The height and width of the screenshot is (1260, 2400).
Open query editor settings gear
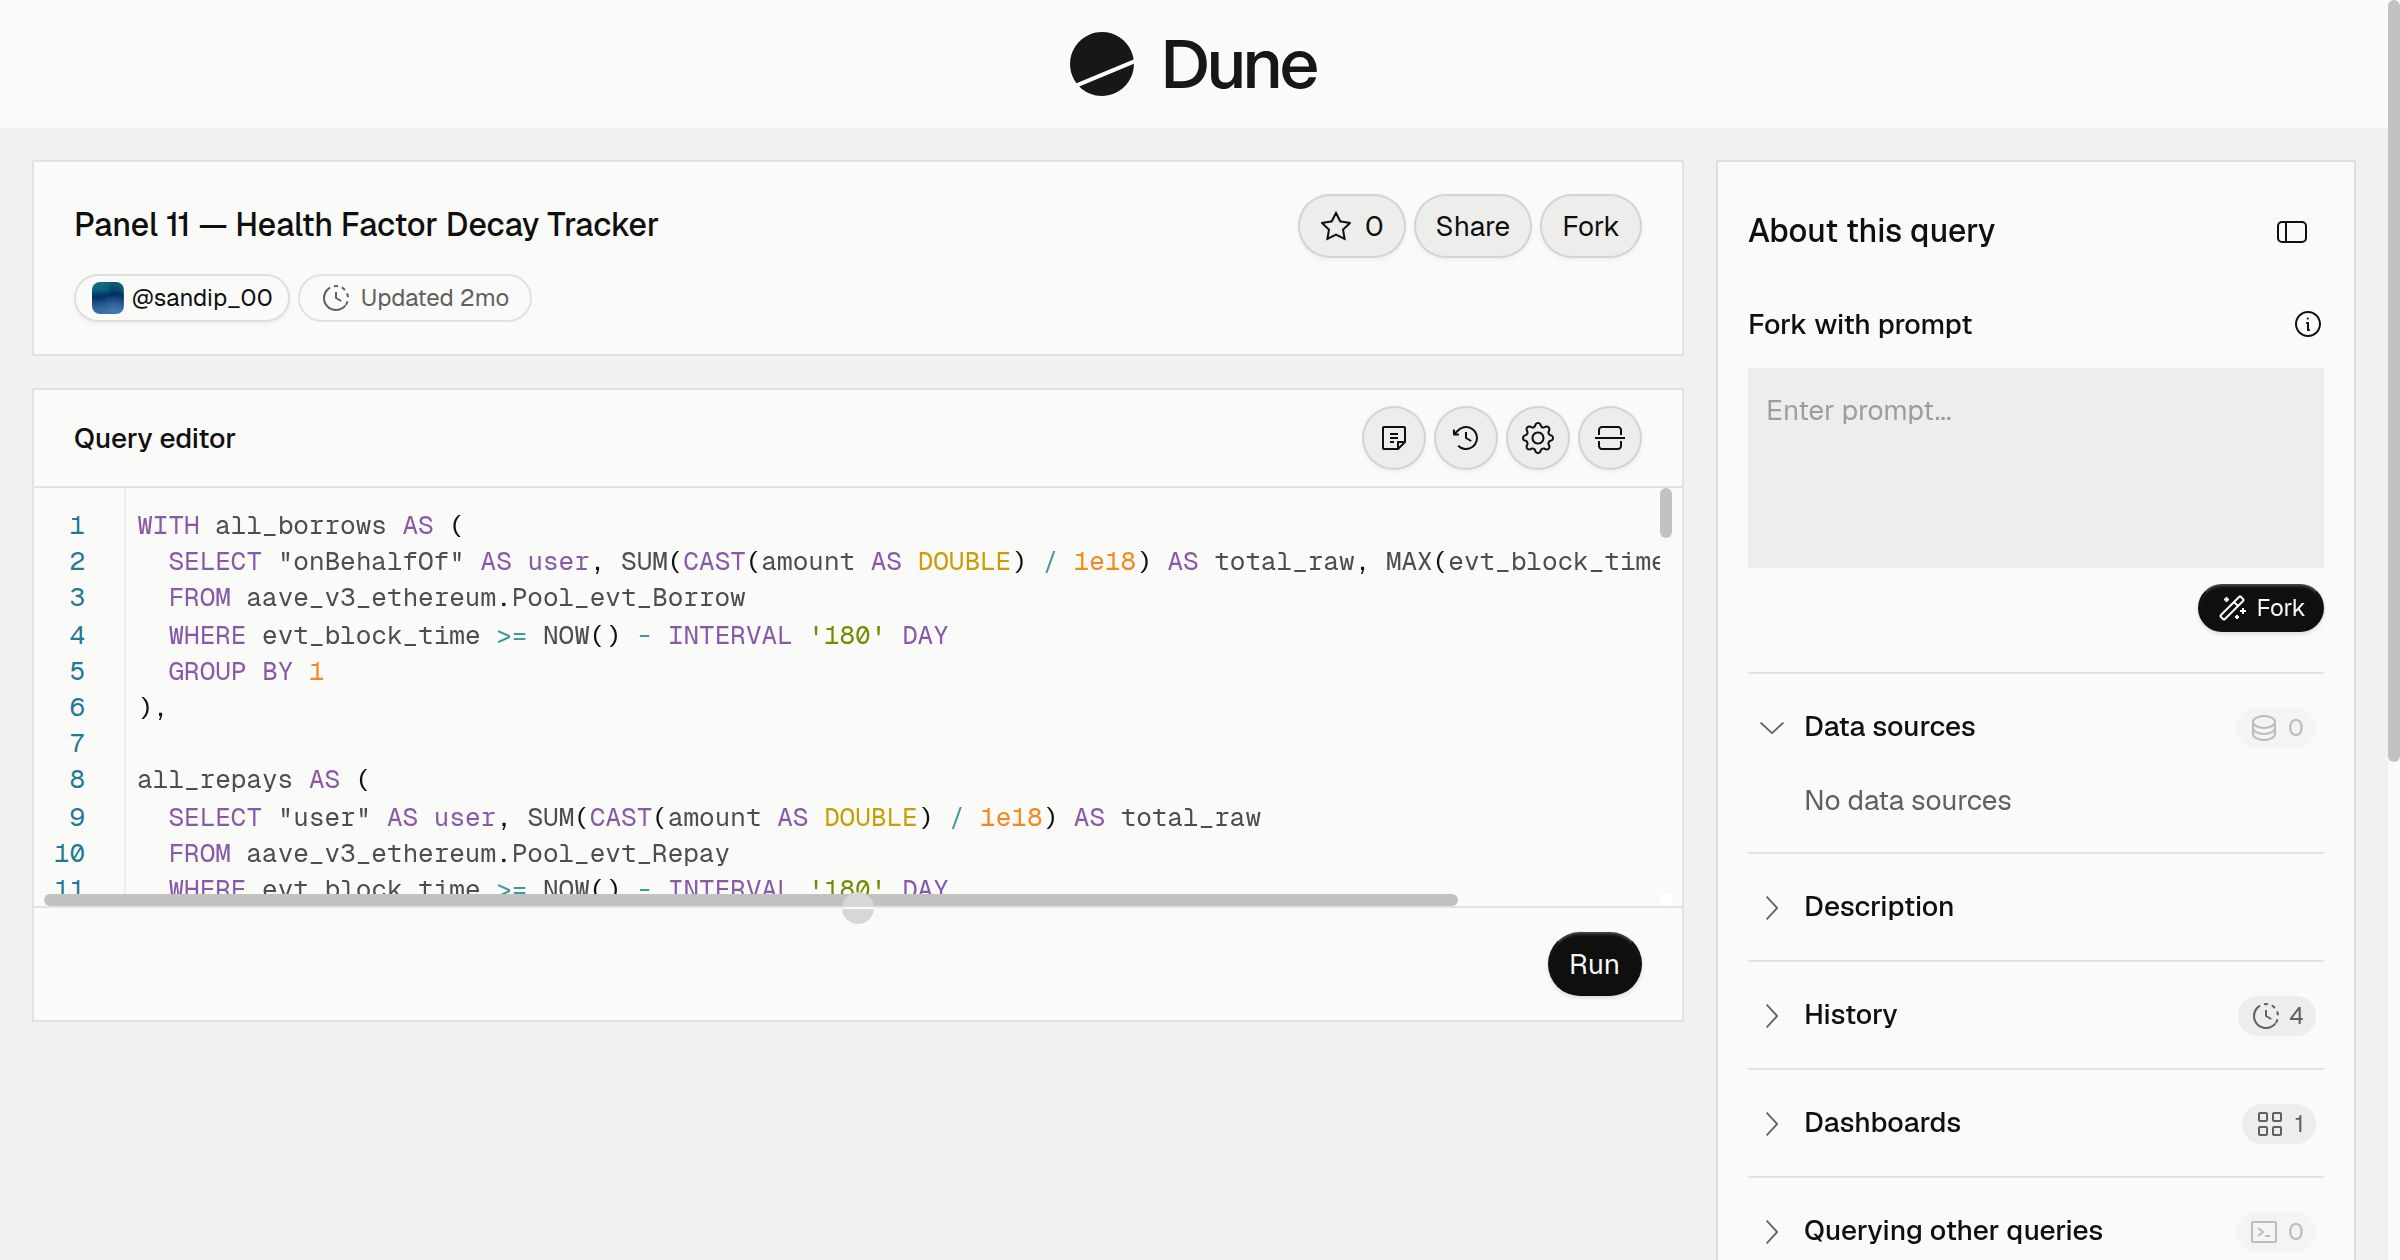1537,438
